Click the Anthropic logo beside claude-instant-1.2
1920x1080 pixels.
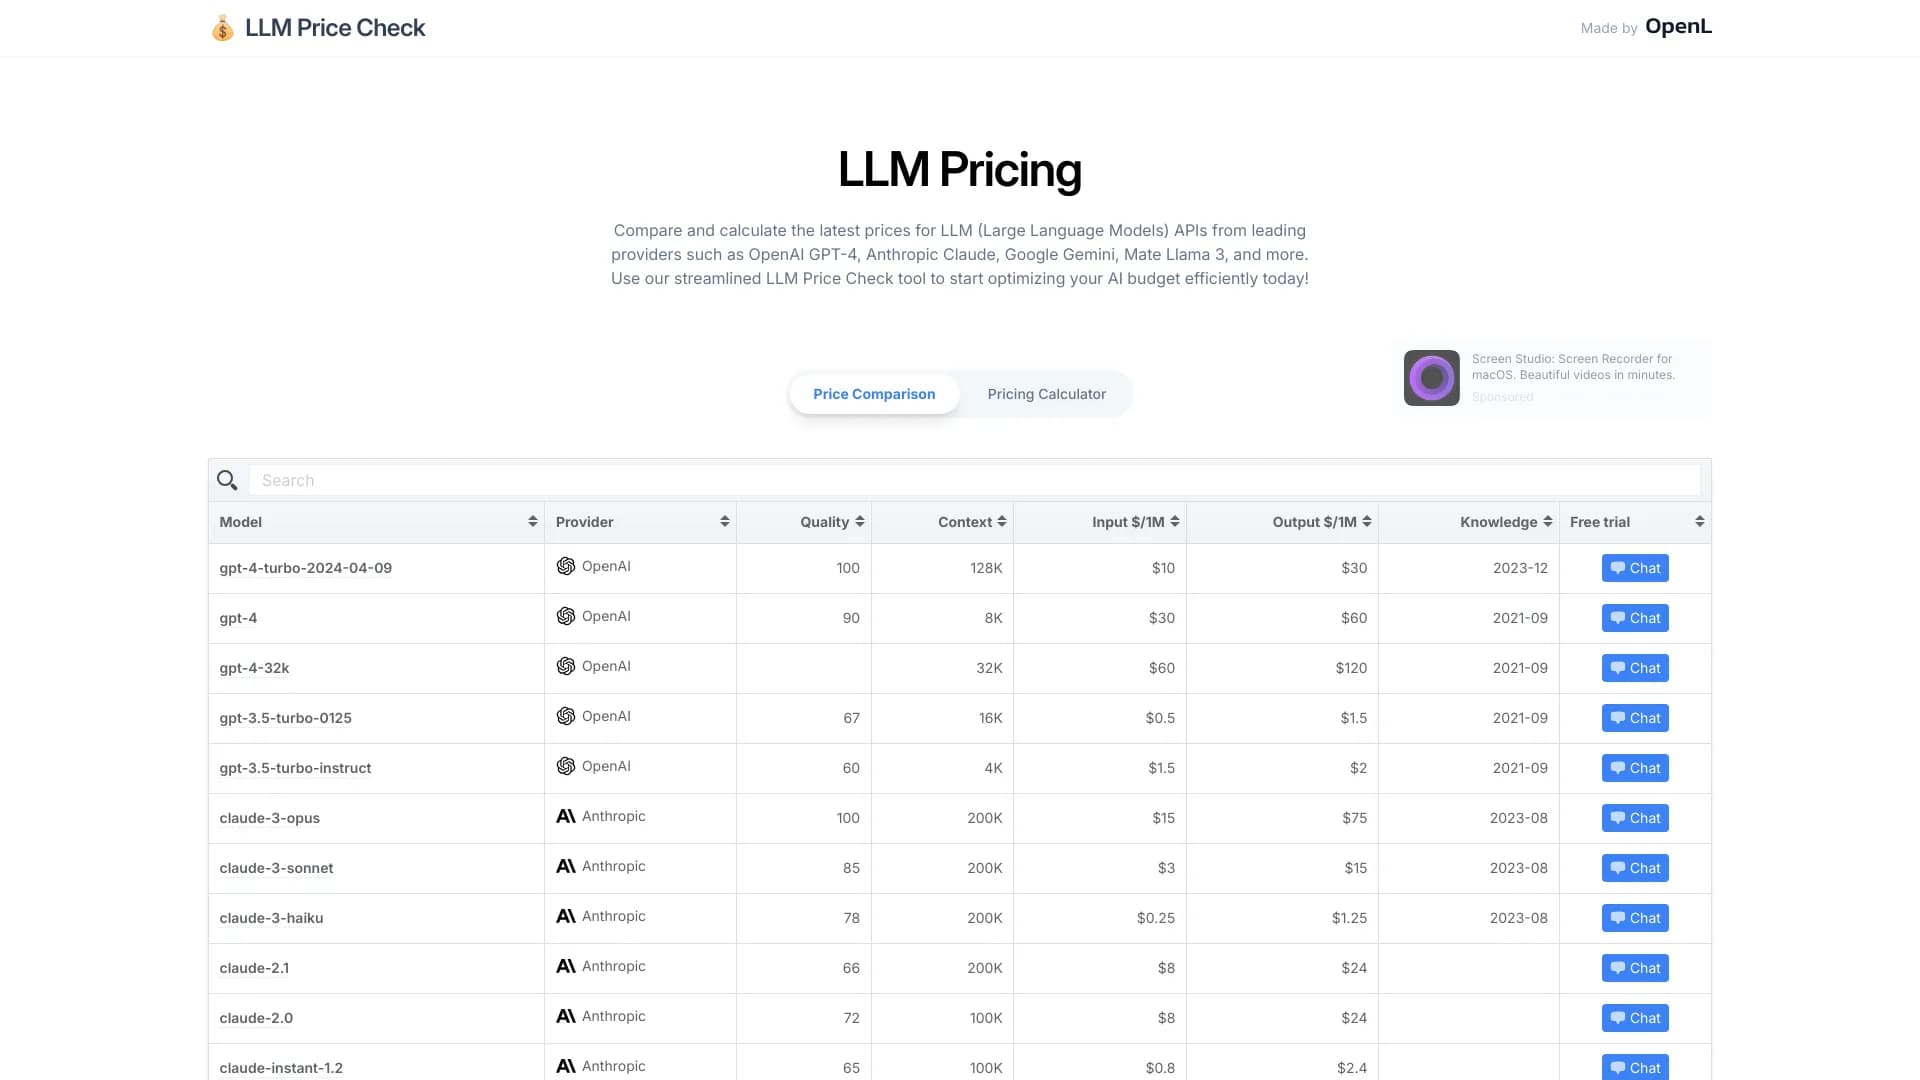pyautogui.click(x=565, y=1066)
